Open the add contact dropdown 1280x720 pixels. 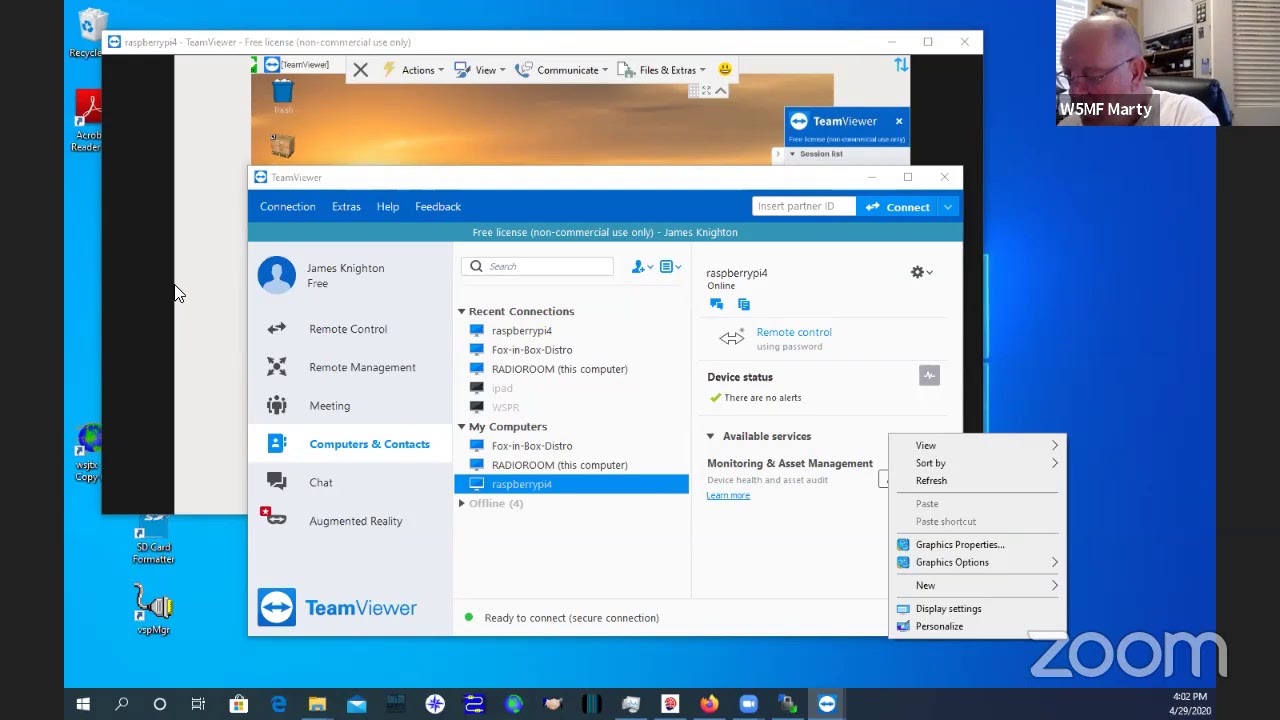642,267
